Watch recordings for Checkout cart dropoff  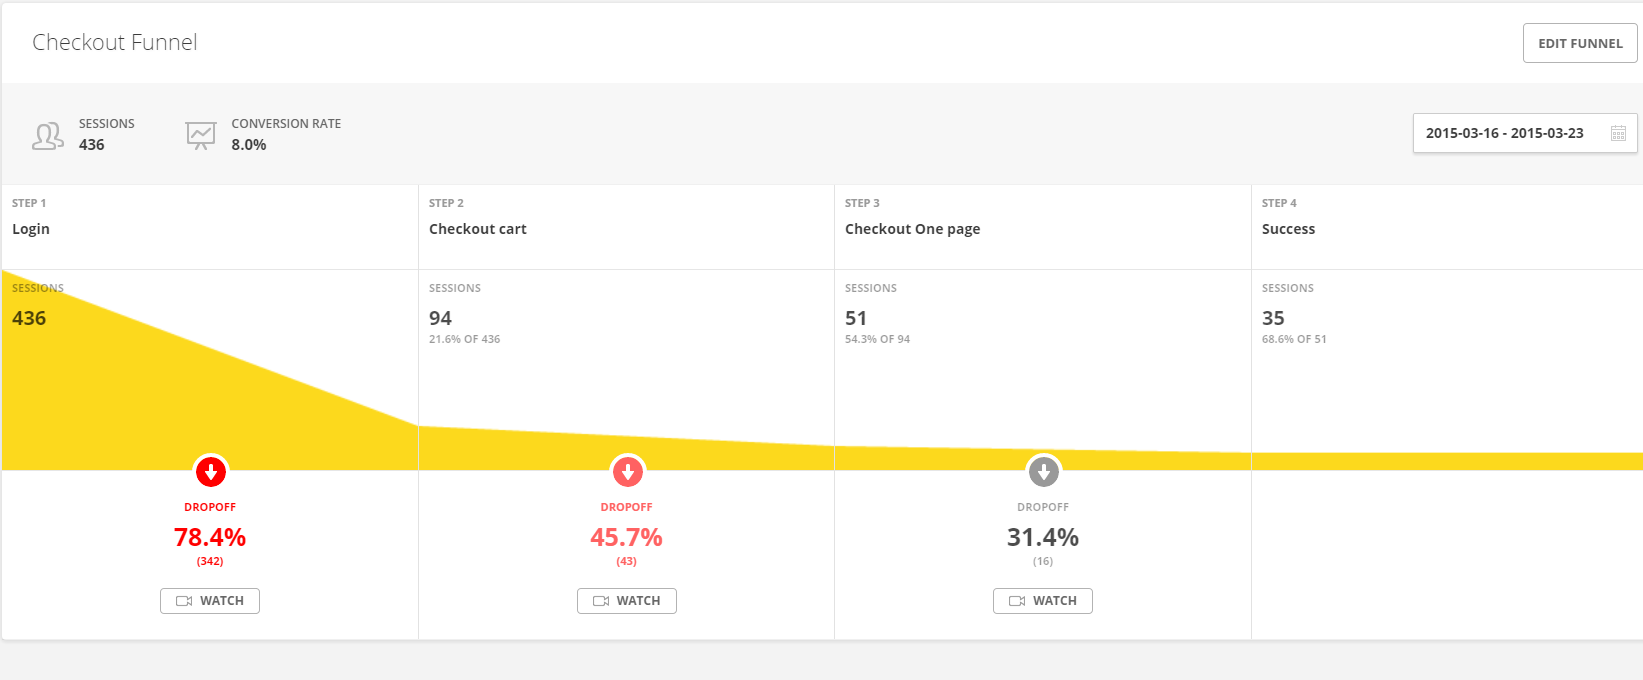click(627, 601)
